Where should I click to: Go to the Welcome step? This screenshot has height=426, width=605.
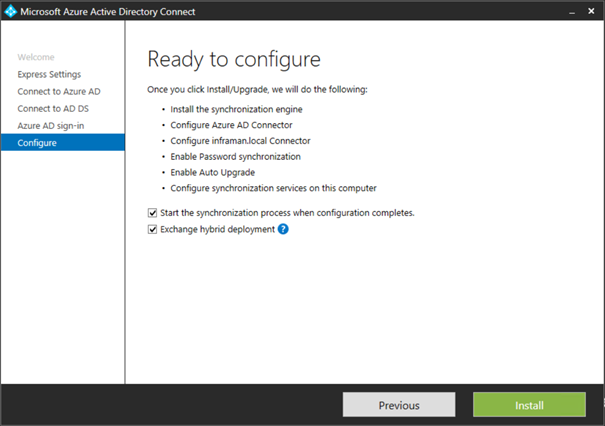36,57
